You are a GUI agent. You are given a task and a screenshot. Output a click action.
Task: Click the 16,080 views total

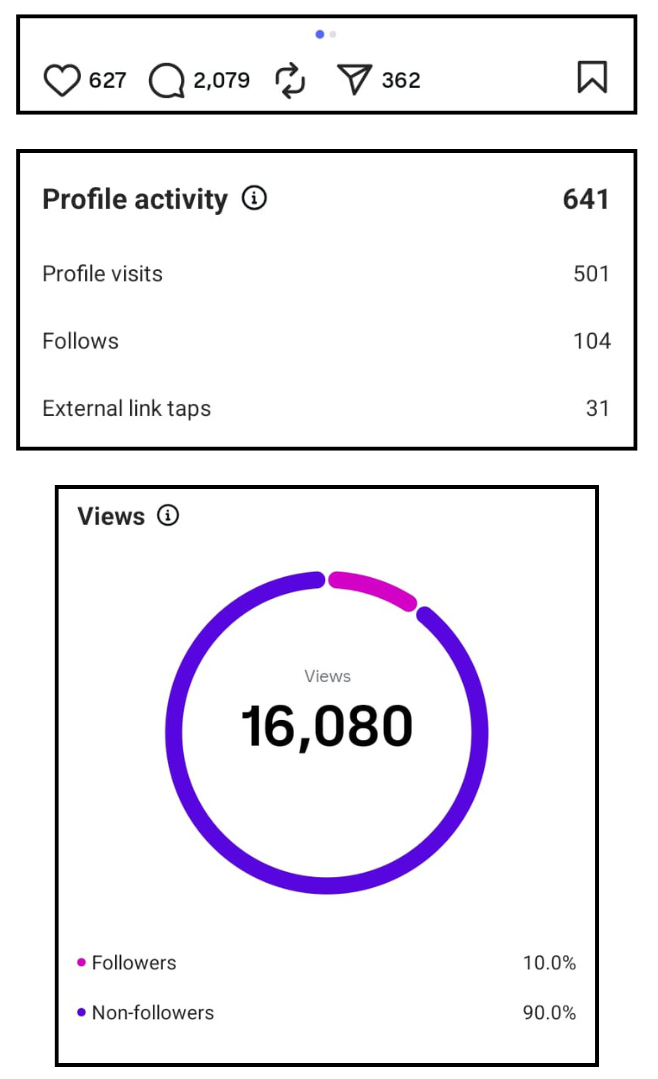(x=327, y=726)
